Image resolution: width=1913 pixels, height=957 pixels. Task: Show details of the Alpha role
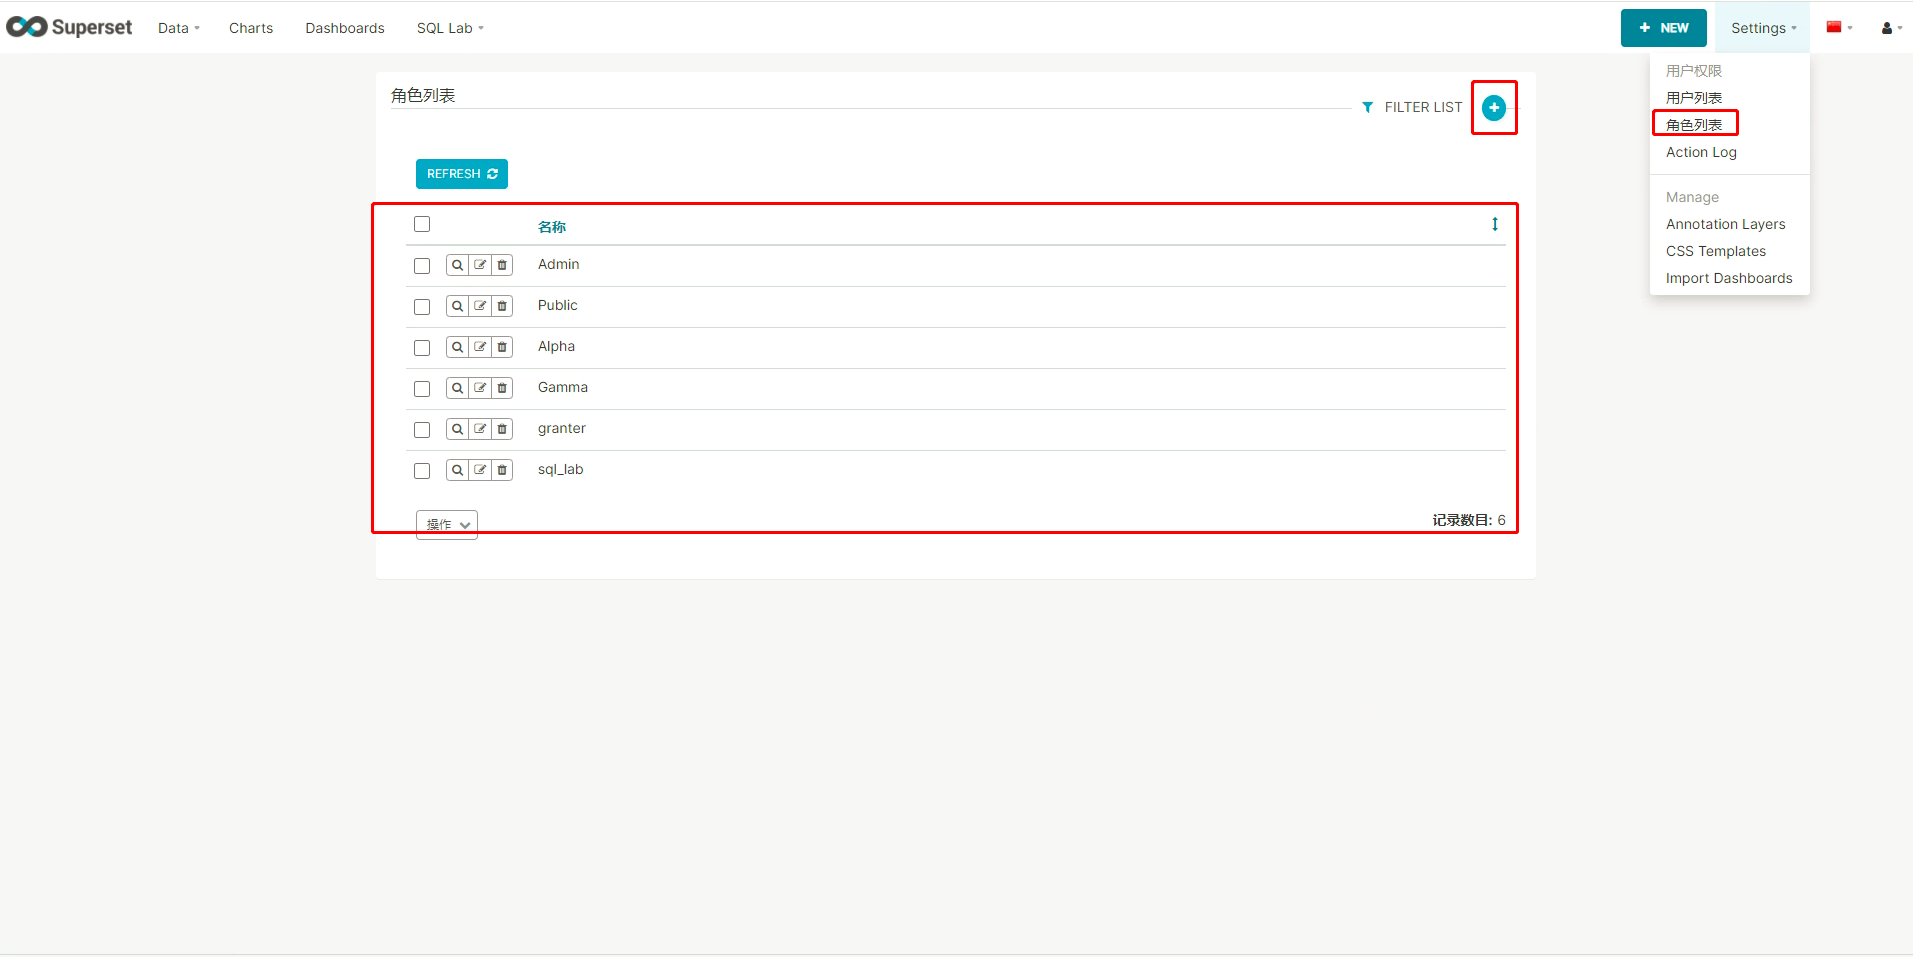point(457,347)
